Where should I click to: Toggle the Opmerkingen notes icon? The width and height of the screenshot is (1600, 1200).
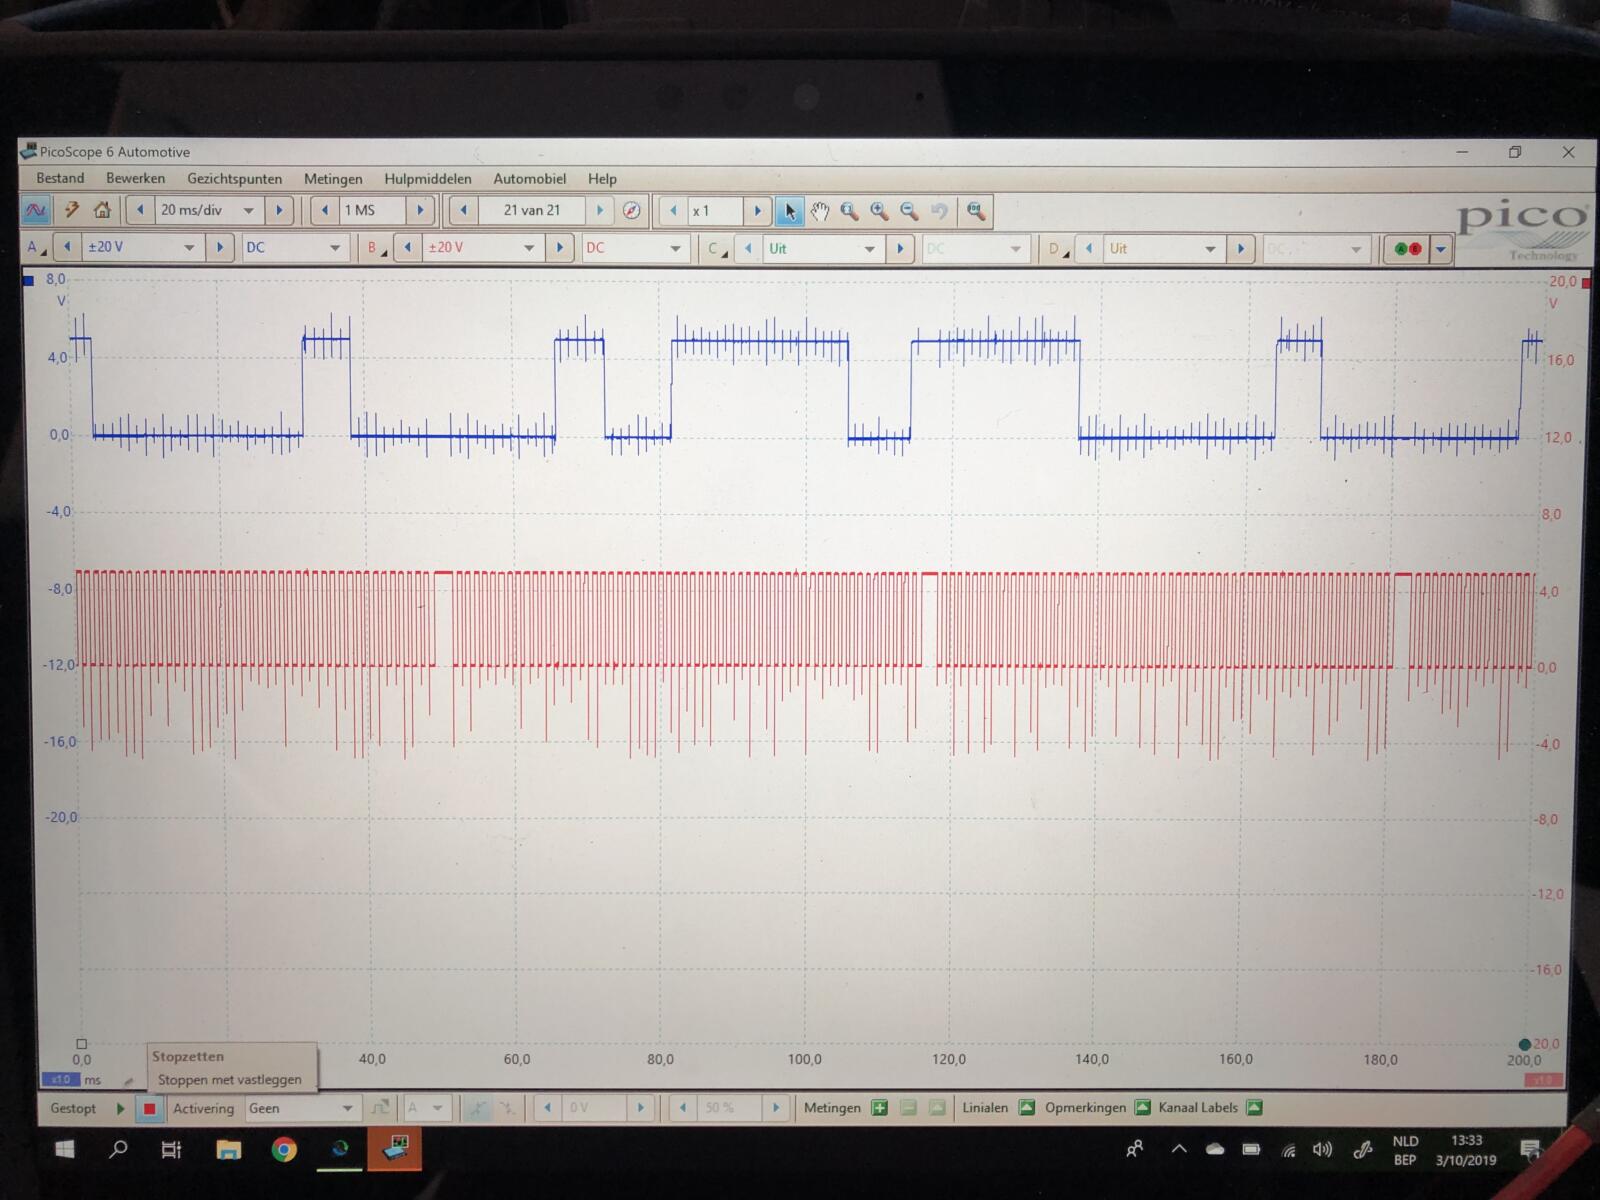pos(1142,1107)
